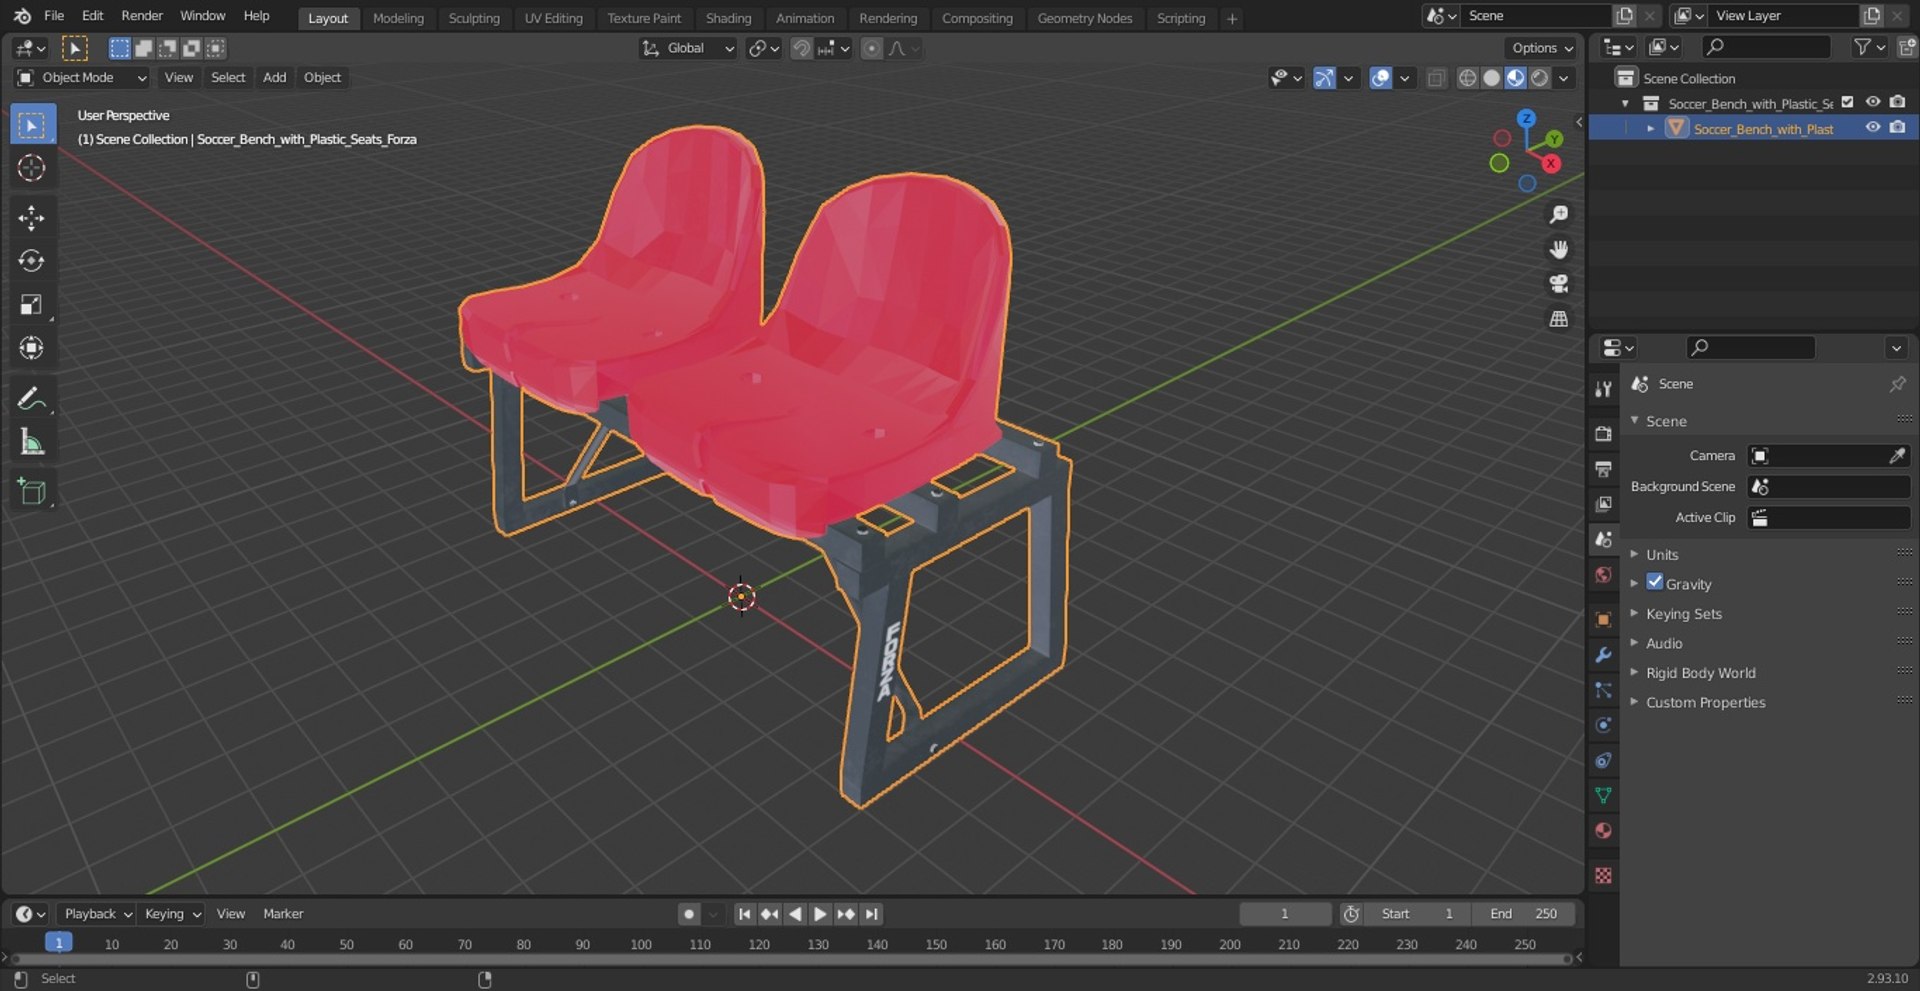Toggle Soccer_Bench collection exclude checkbox
This screenshot has height=991, width=1920.
point(1847,102)
